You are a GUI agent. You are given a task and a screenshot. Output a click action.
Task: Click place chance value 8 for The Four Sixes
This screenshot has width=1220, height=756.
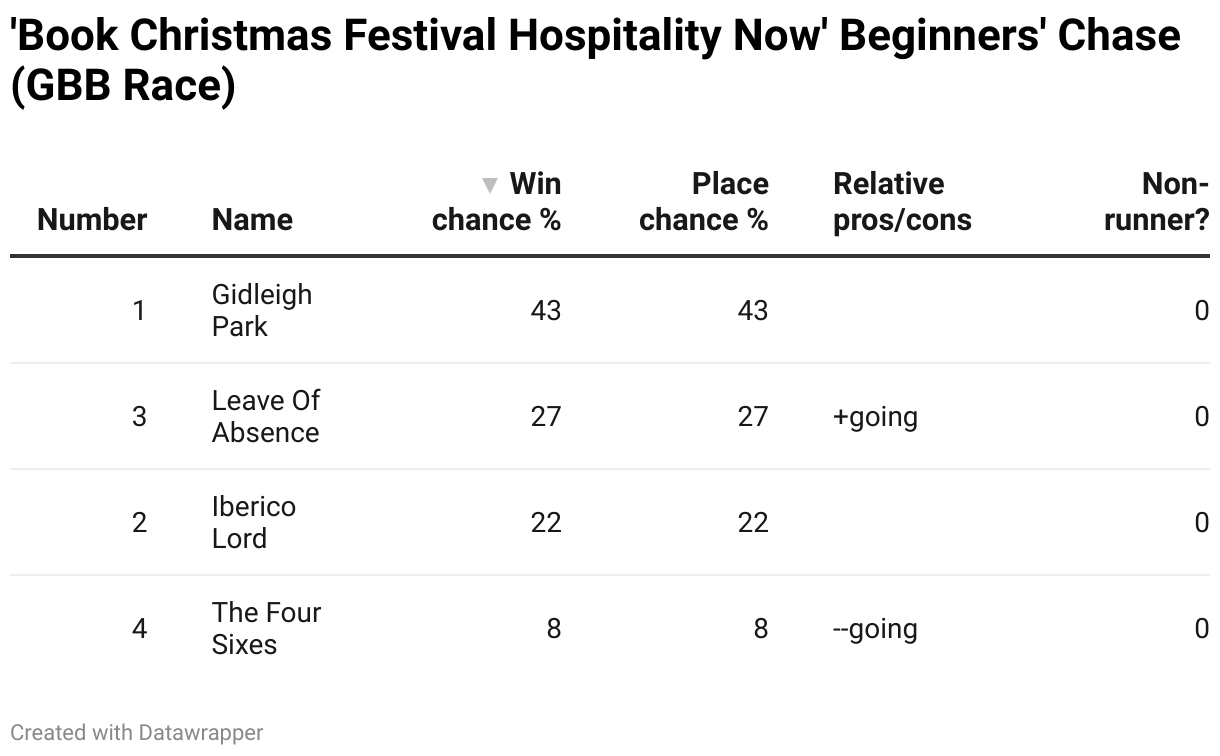pyautogui.click(x=760, y=629)
